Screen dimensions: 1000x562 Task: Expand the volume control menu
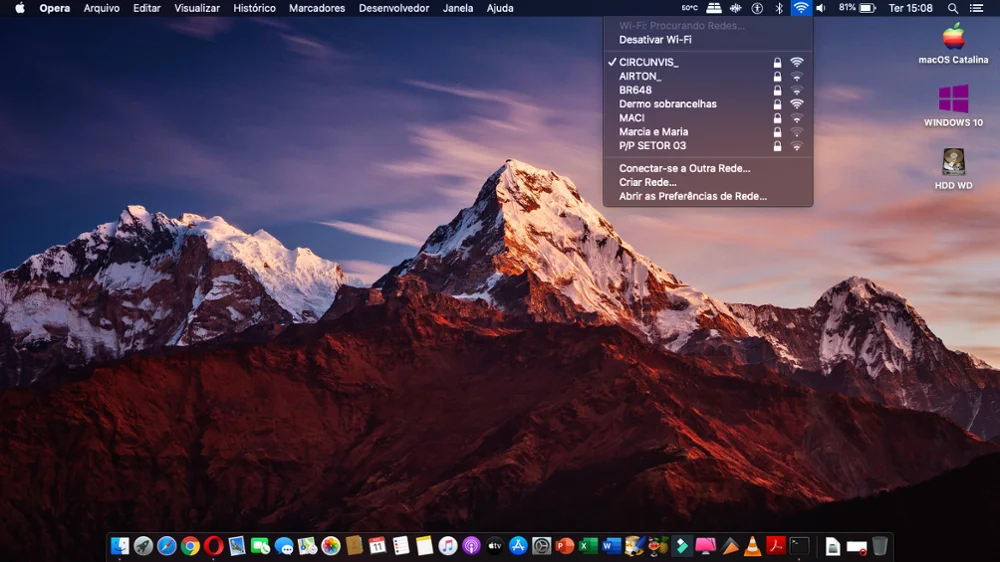[821, 8]
